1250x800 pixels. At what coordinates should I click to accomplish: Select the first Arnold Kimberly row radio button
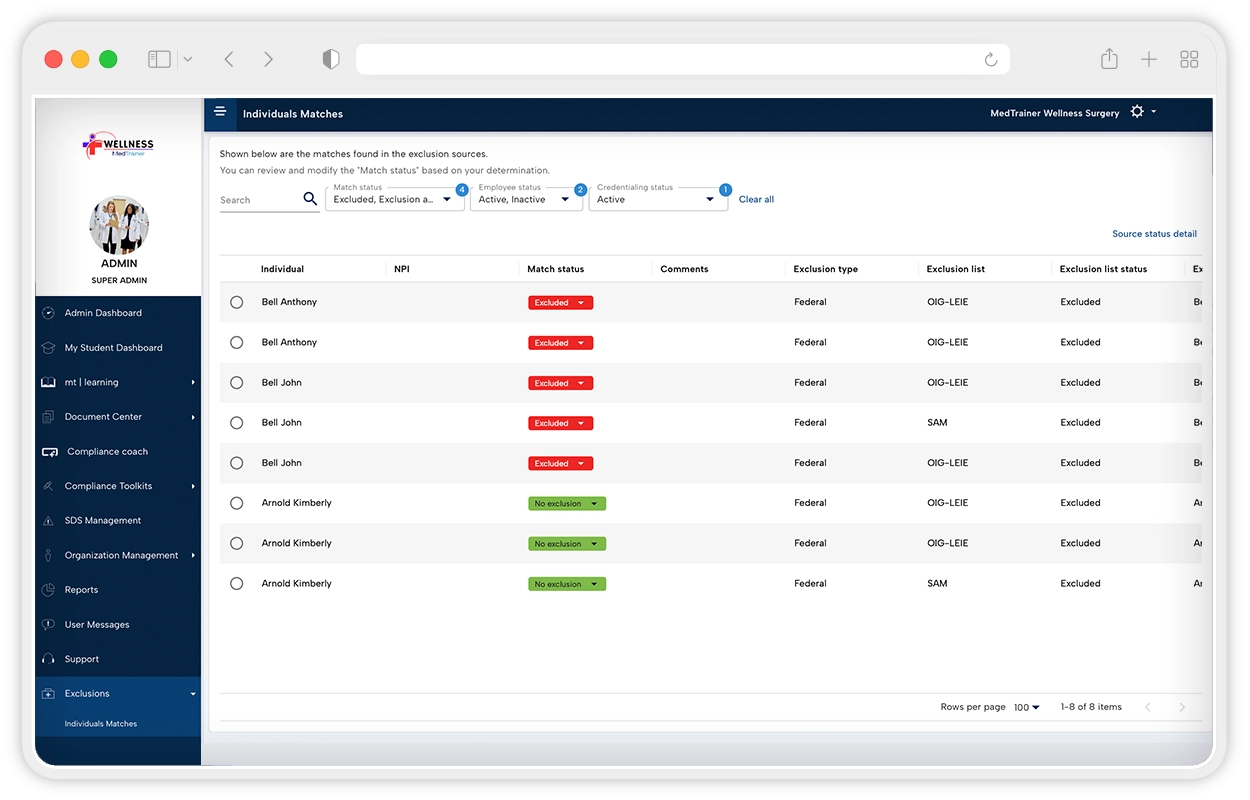pos(237,503)
